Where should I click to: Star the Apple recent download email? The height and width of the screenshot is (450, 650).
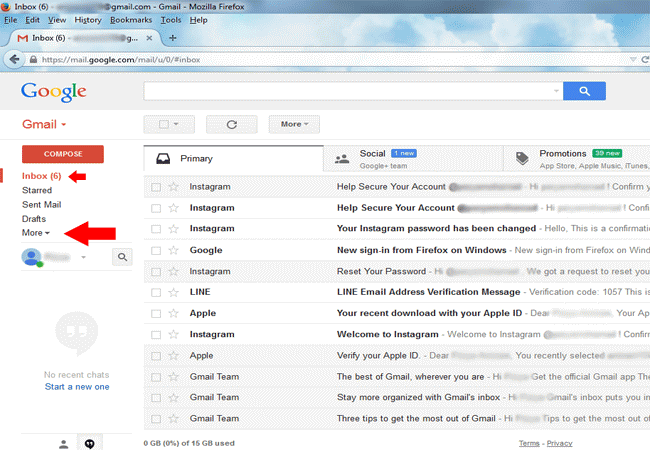(x=174, y=313)
